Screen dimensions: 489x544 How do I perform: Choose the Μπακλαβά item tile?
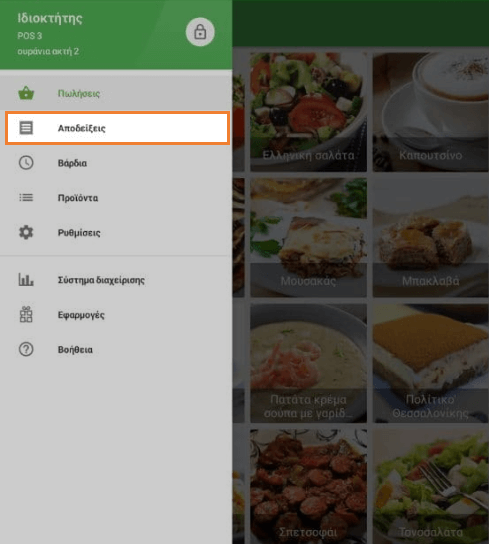point(431,238)
